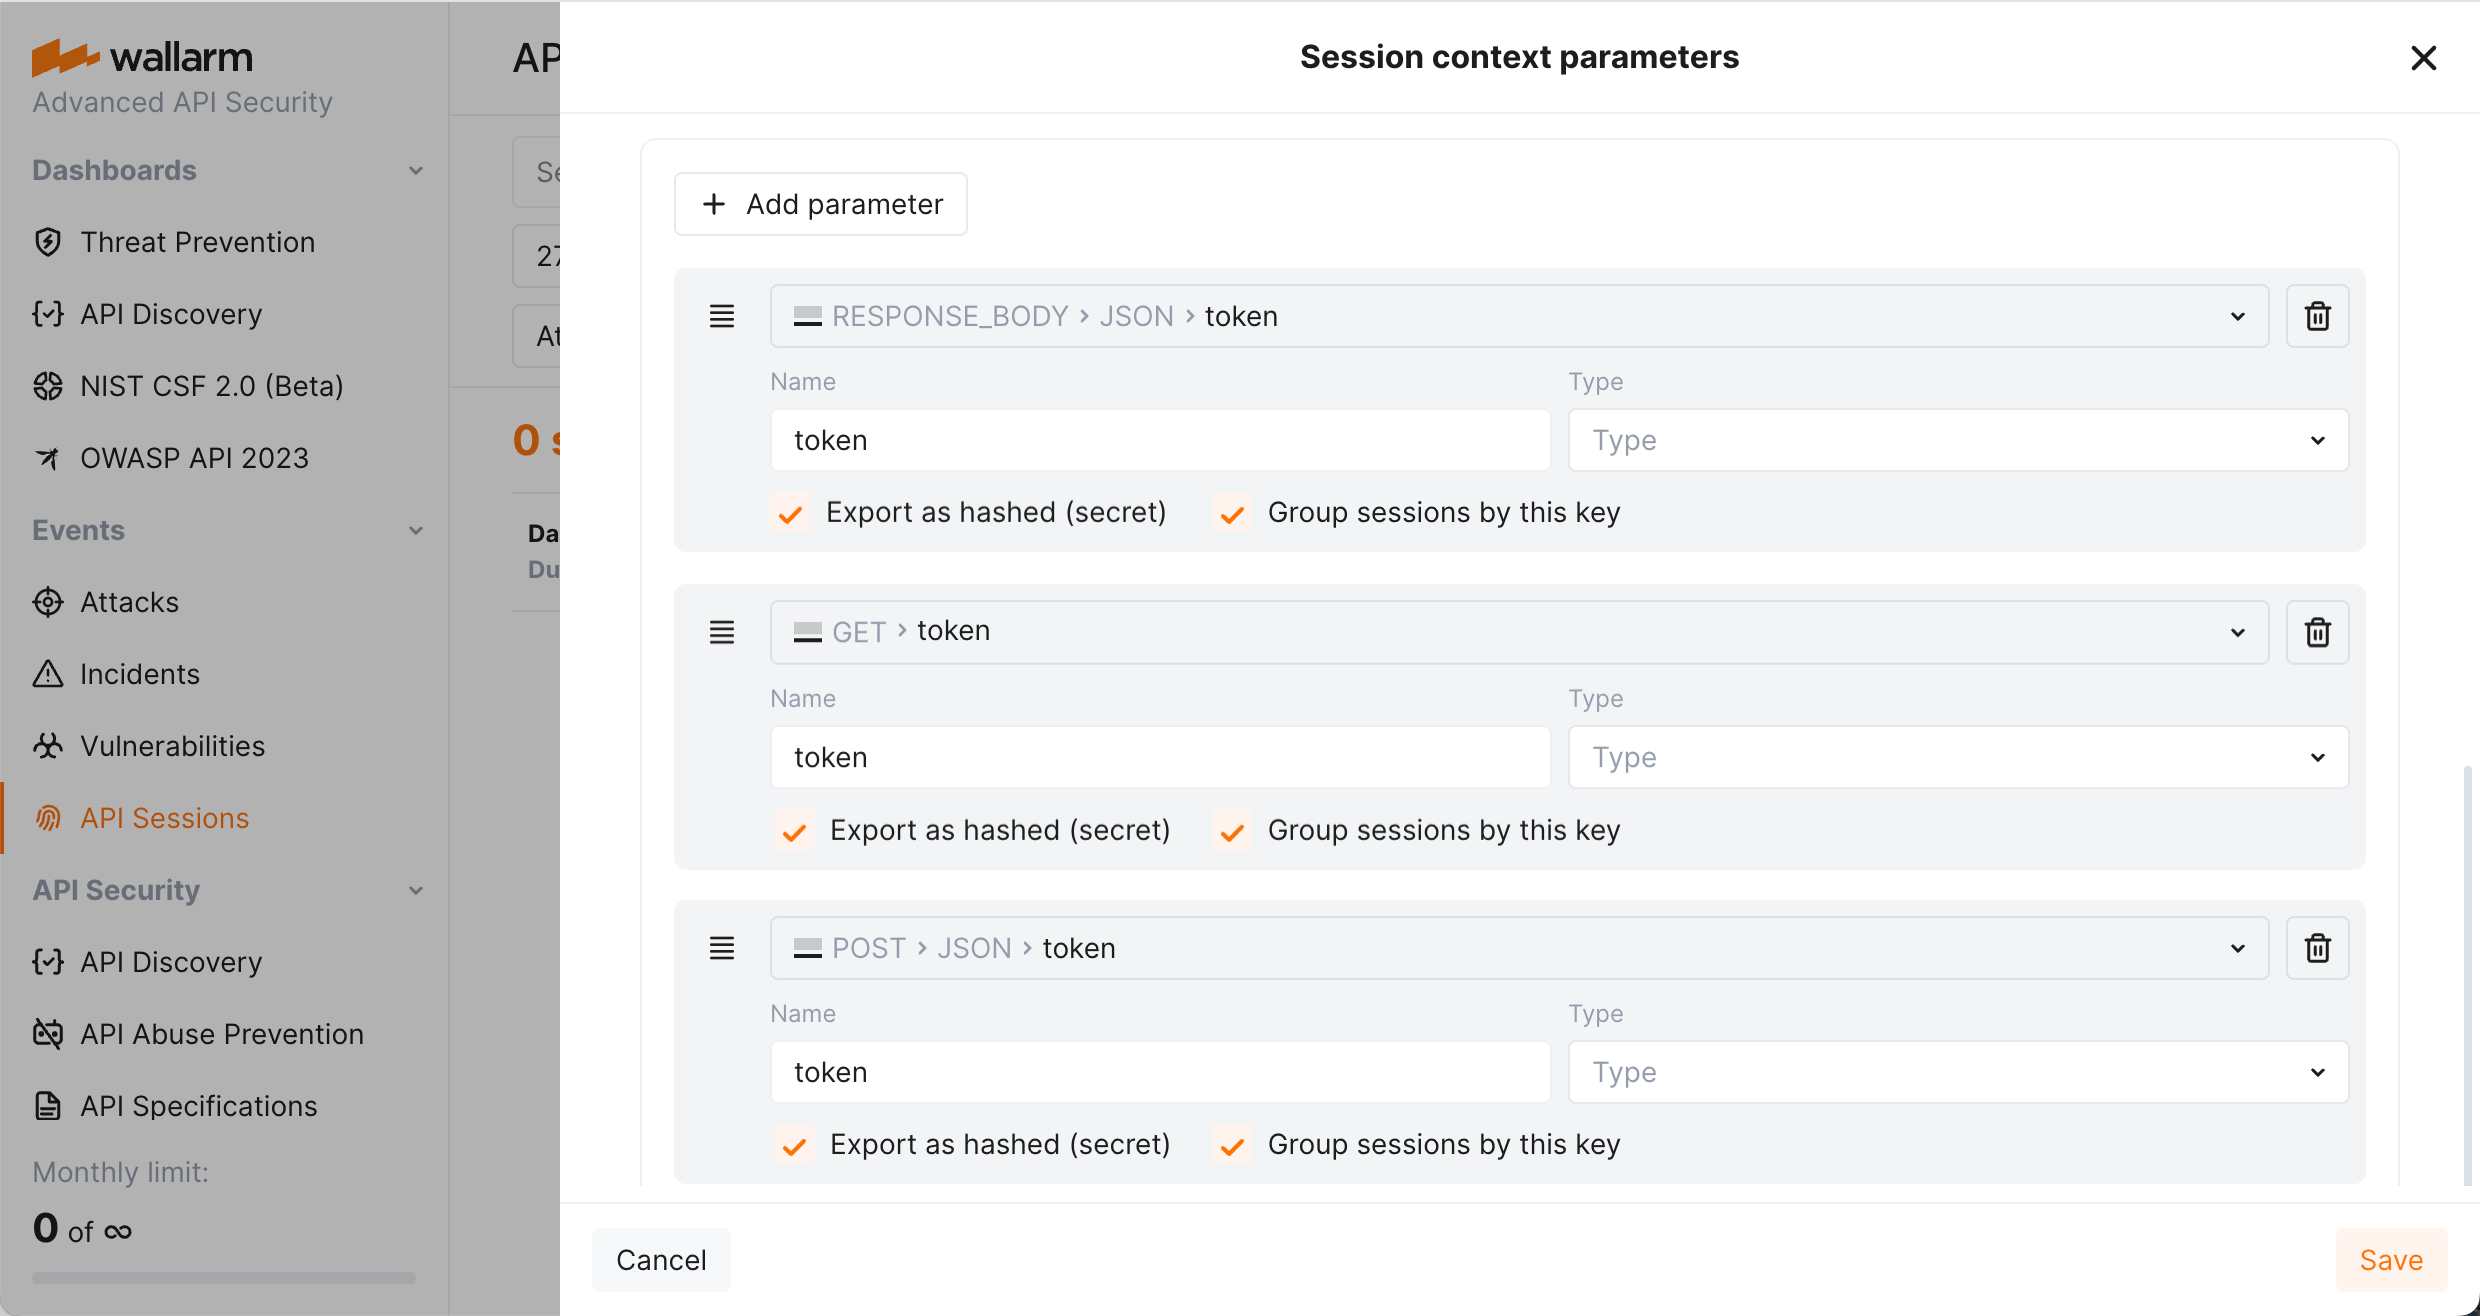2480x1316 pixels.
Task: Select the Attacks target icon
Action: point(48,601)
